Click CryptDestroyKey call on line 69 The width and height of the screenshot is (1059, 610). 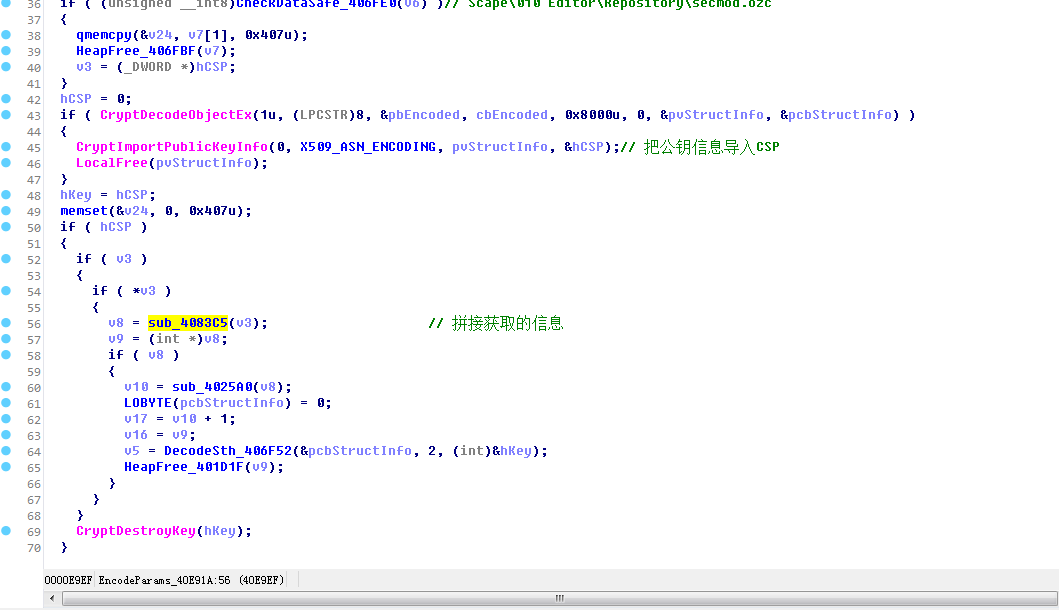(136, 531)
